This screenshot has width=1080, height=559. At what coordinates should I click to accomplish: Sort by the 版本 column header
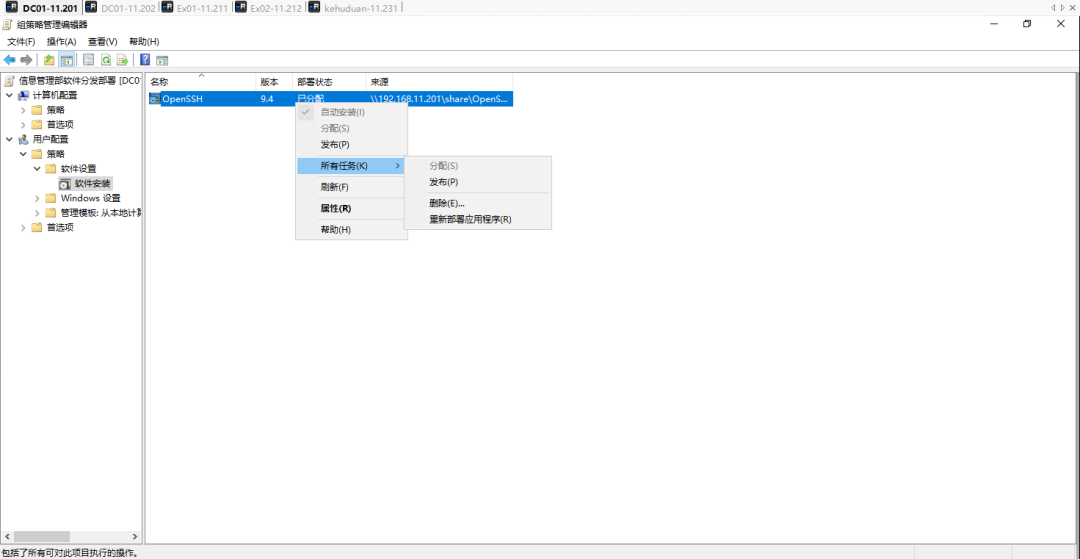click(x=274, y=82)
